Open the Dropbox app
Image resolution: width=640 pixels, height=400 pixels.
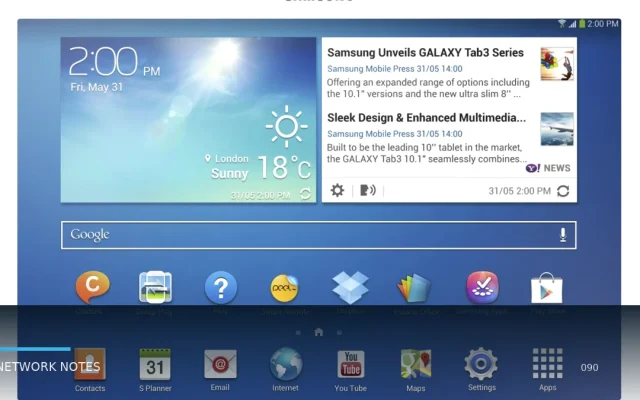point(350,287)
